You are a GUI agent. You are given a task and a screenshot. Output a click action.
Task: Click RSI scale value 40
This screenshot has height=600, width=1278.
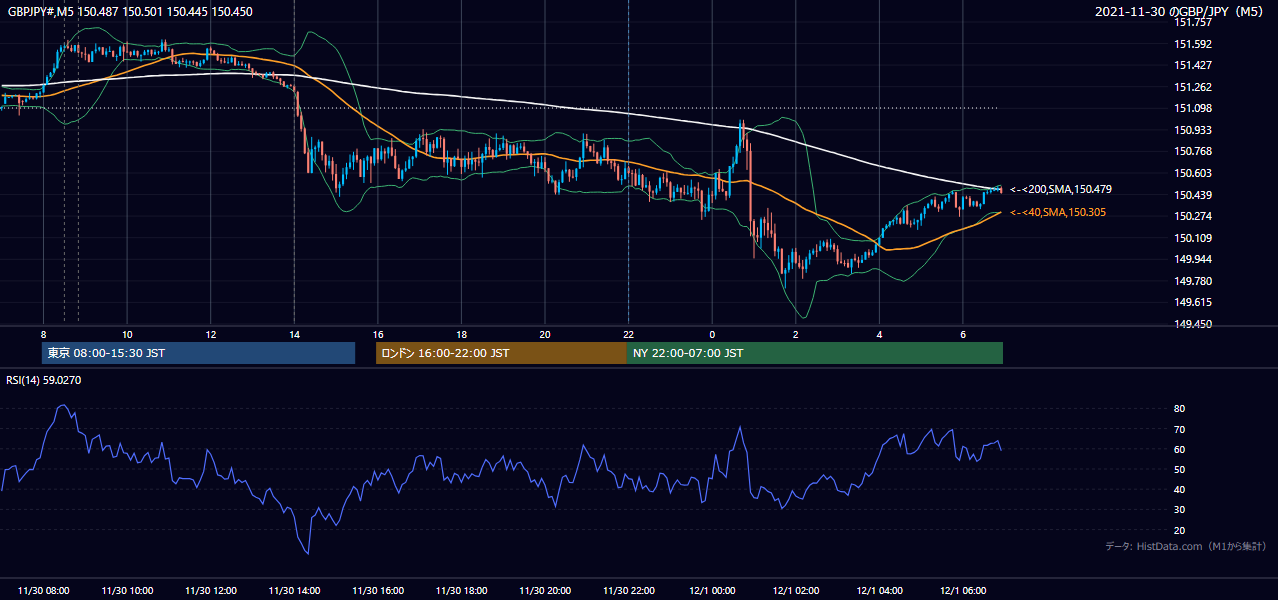(1179, 489)
